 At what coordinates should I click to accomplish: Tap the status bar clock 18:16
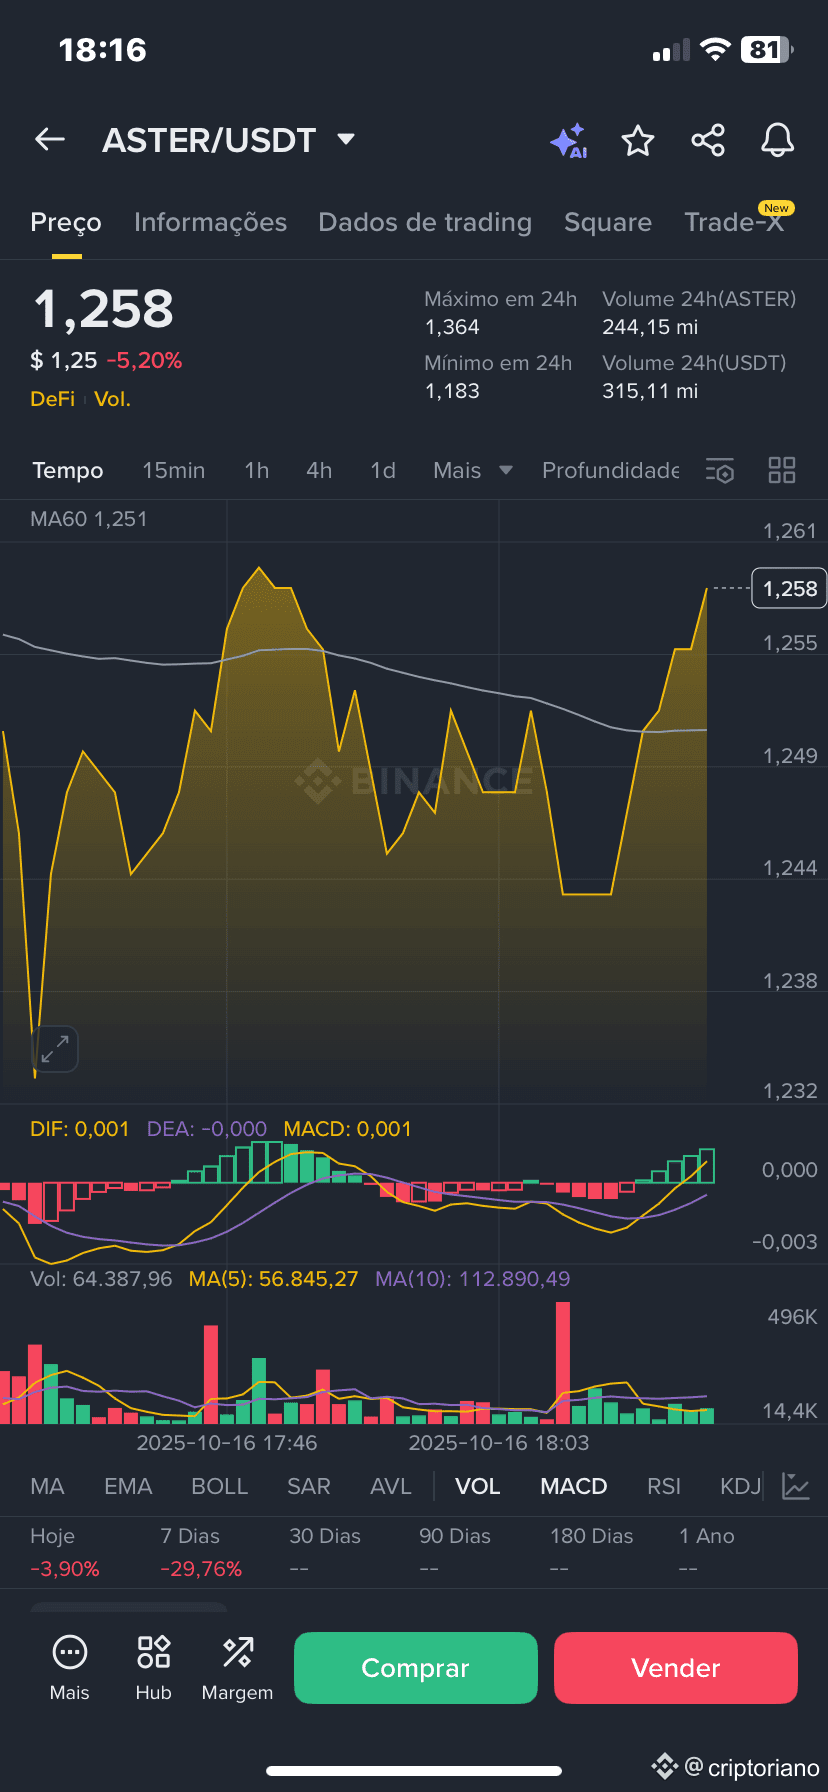click(x=103, y=50)
